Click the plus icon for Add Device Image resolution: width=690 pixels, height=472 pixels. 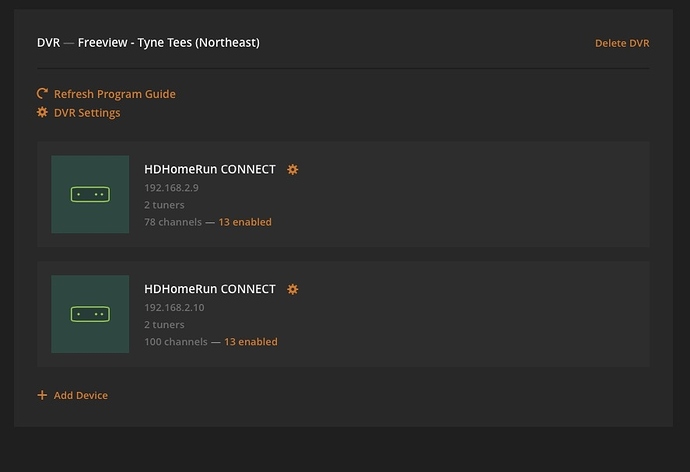[42, 395]
